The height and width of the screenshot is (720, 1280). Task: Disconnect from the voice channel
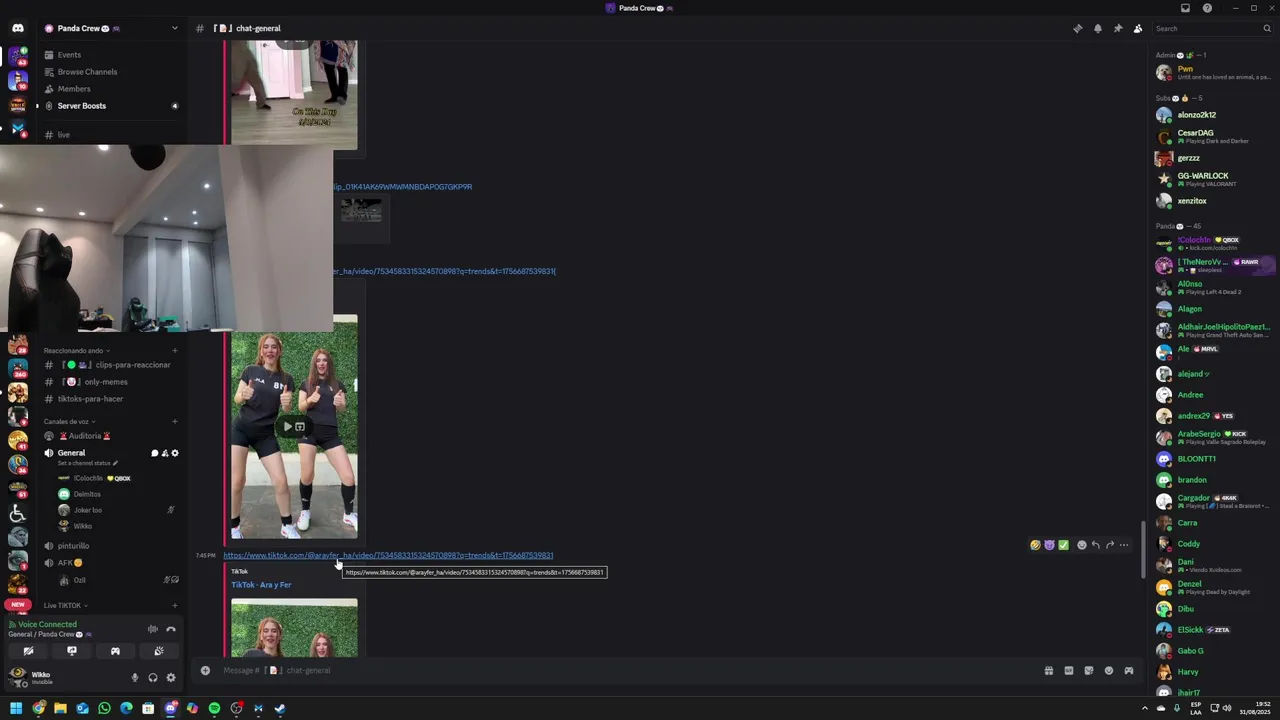pyautogui.click(x=171, y=629)
